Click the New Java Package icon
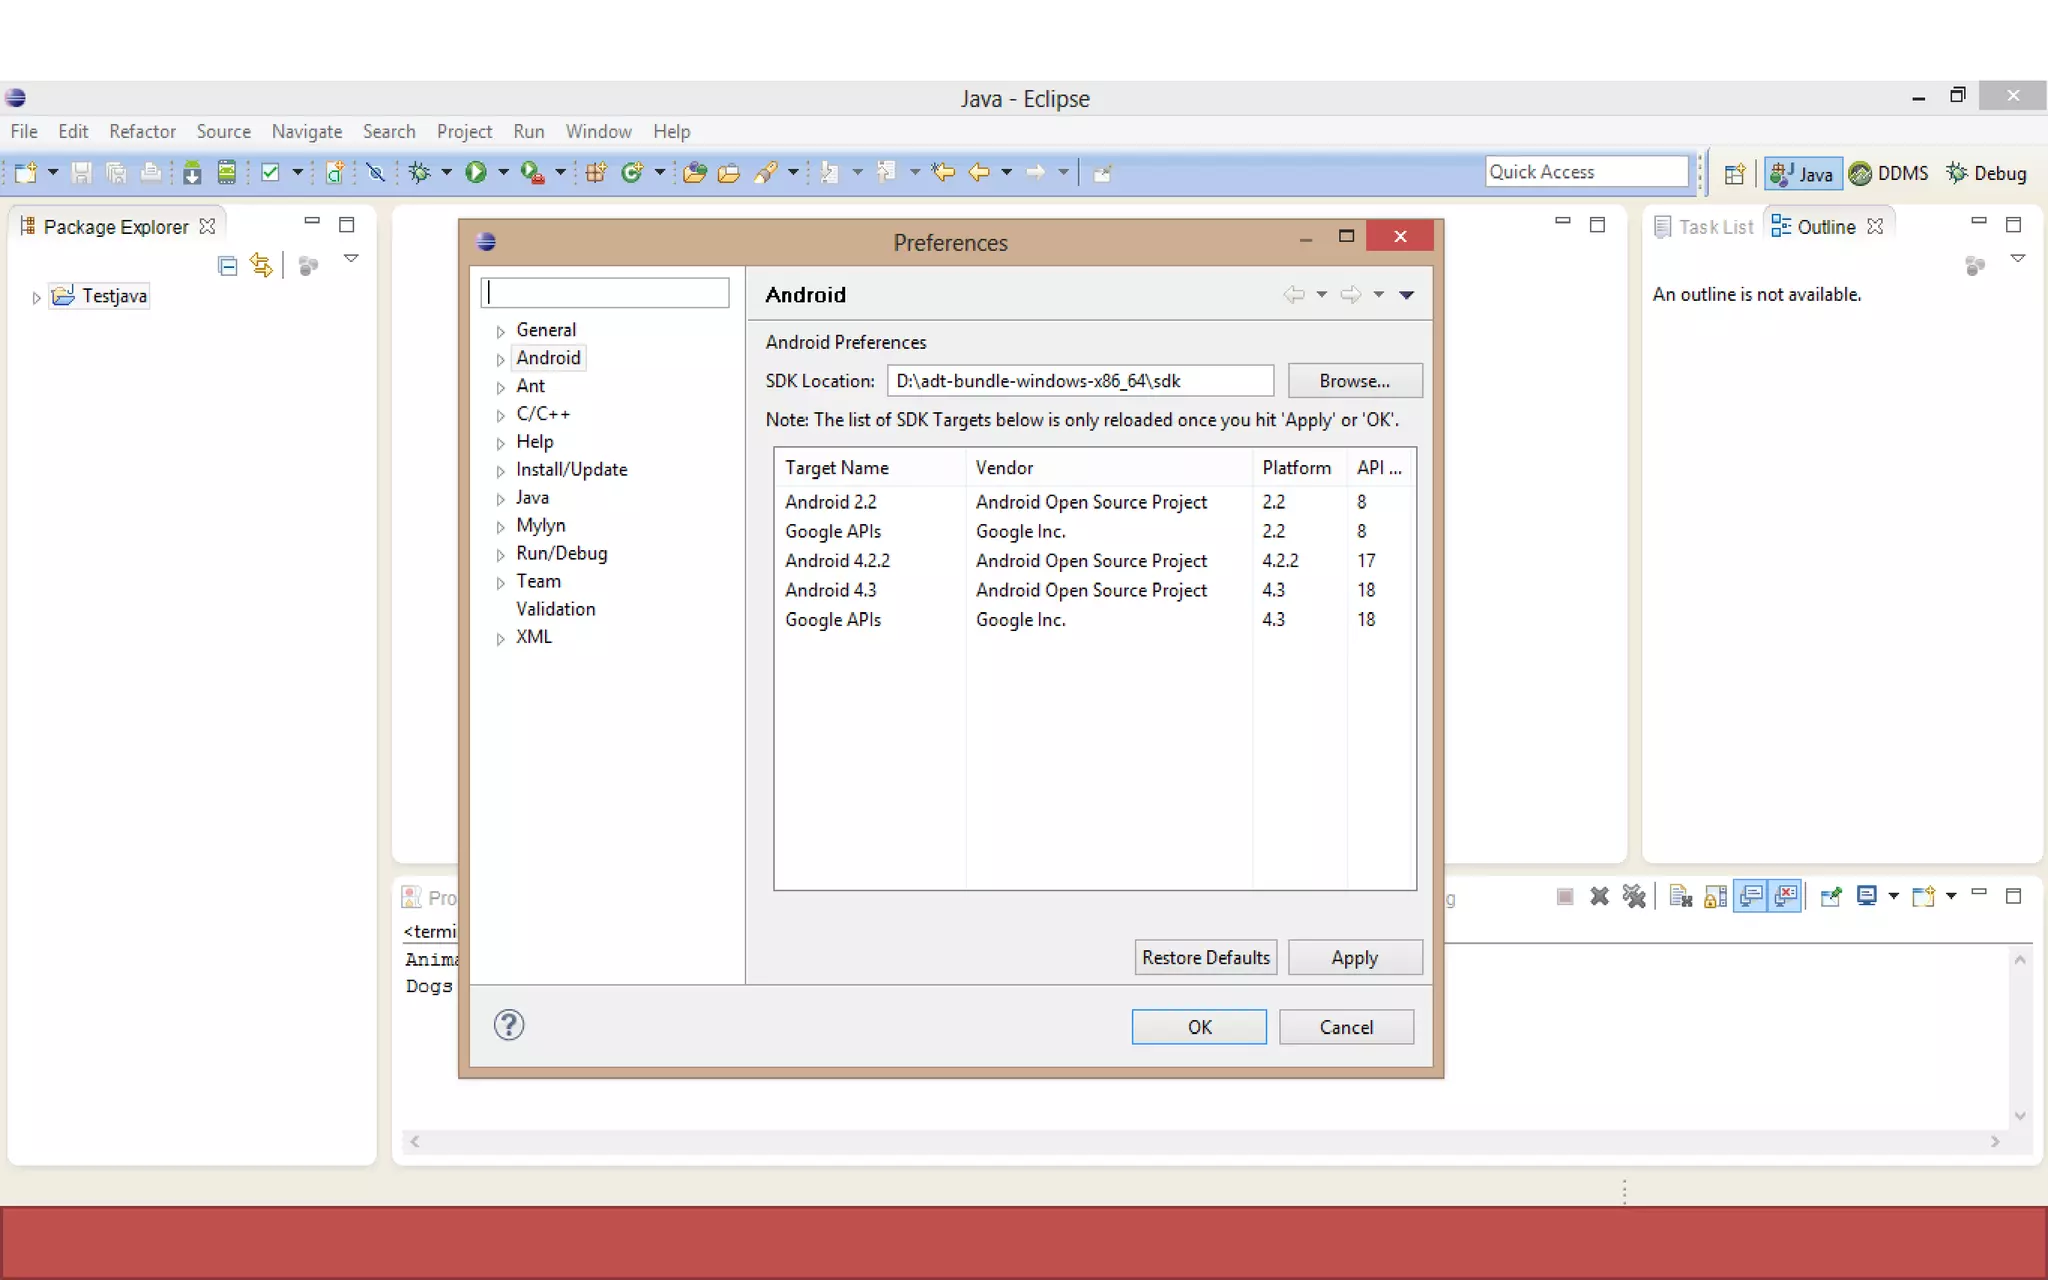 coord(596,173)
